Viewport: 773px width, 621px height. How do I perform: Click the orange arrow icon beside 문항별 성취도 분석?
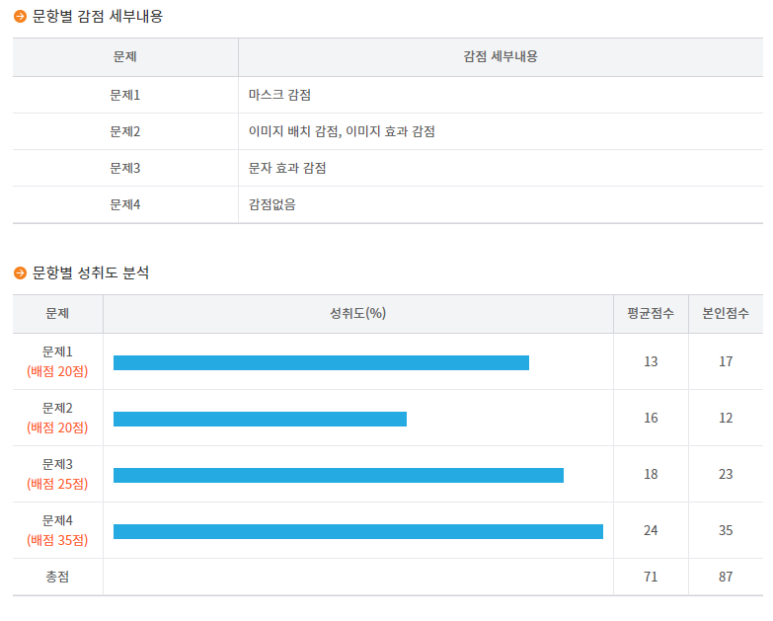[x=20, y=273]
